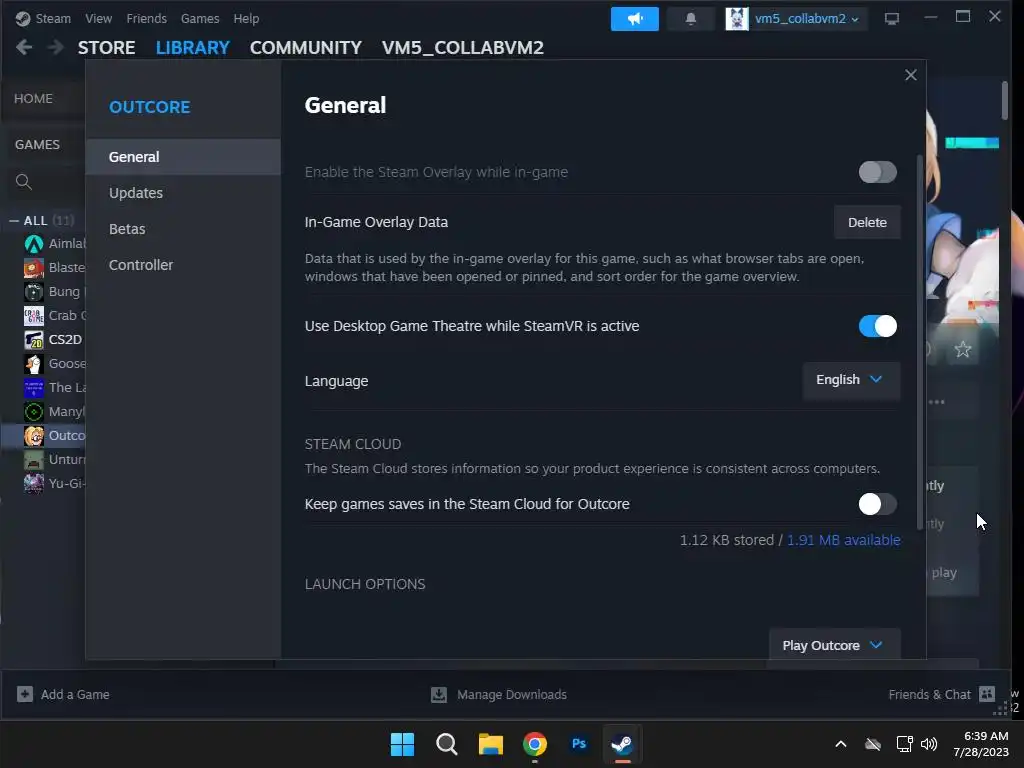Open Google Chrome from taskbar

click(535, 744)
